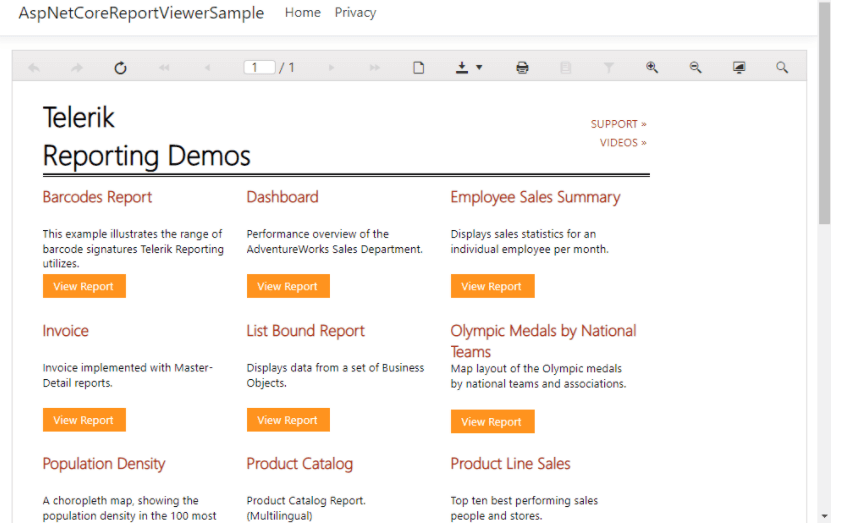848x526 pixels.
Task: Click the navigate back arrow icon
Action: coord(34,68)
